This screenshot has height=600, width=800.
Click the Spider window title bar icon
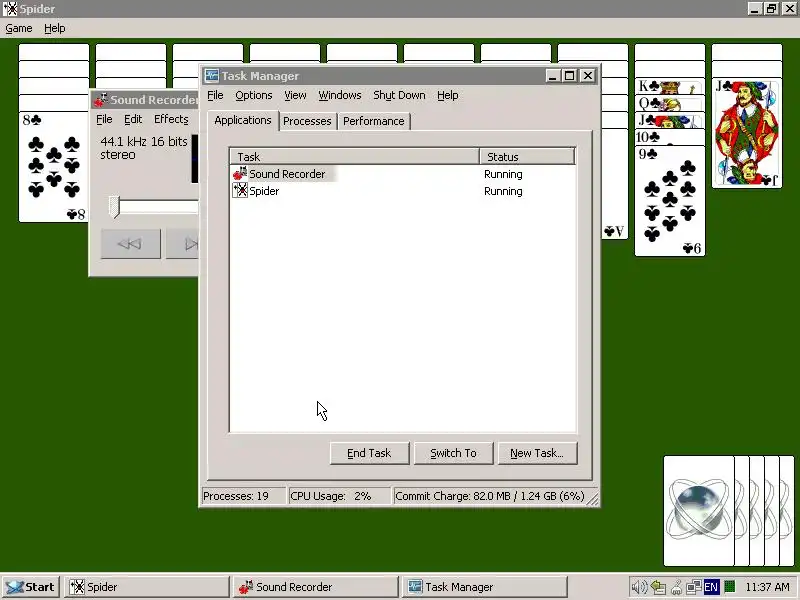(10, 9)
